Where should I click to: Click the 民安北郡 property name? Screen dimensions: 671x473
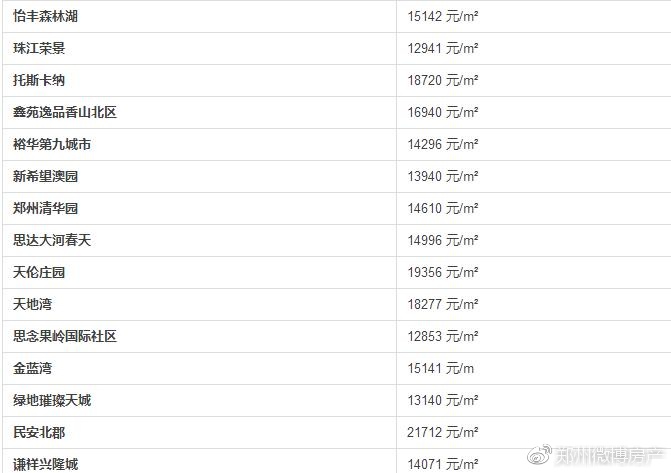click(39, 433)
